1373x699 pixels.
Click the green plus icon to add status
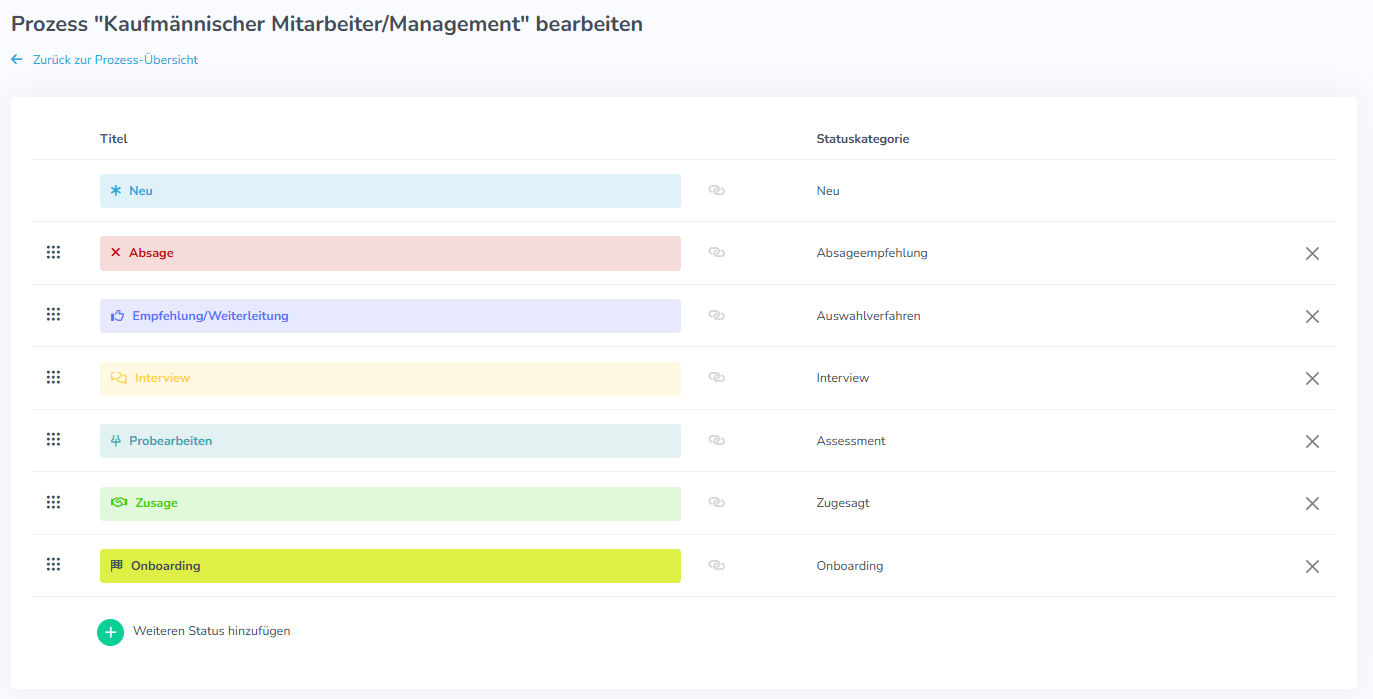pyautogui.click(x=110, y=632)
